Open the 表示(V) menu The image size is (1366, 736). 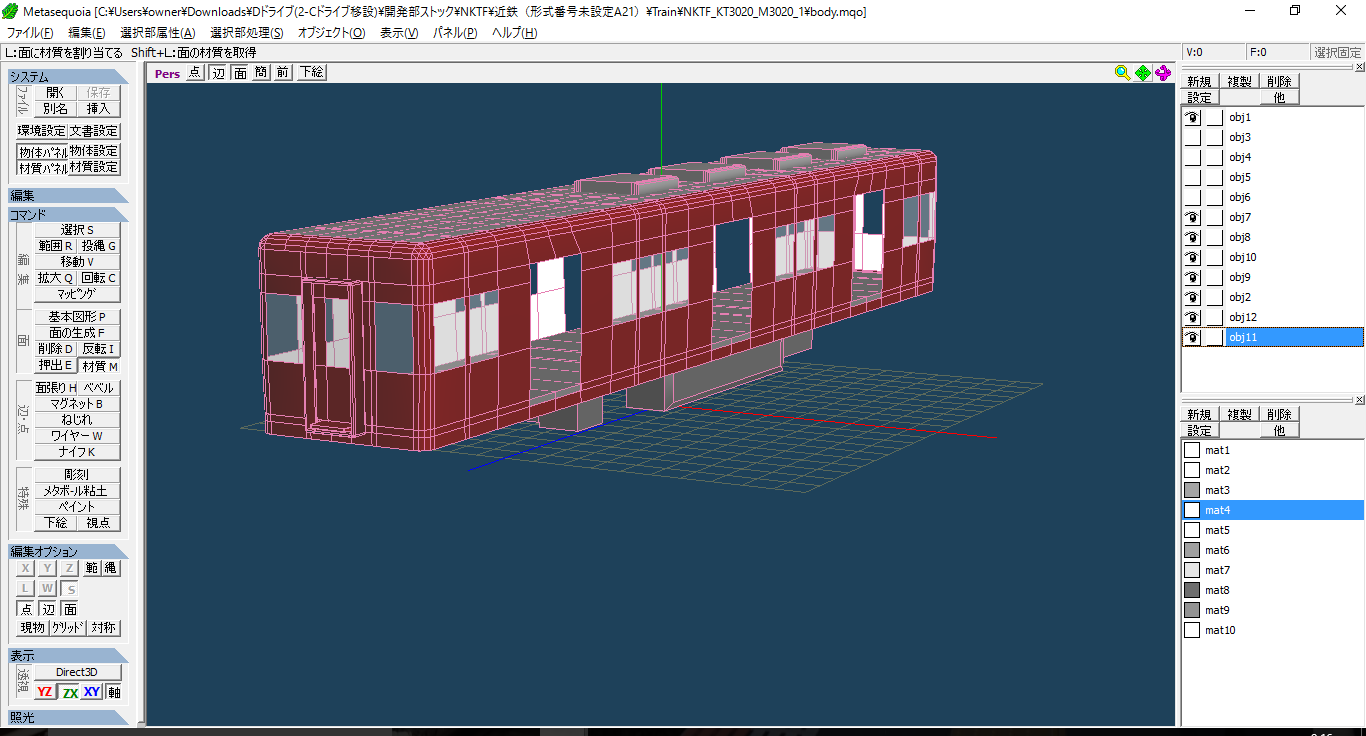pyautogui.click(x=399, y=33)
